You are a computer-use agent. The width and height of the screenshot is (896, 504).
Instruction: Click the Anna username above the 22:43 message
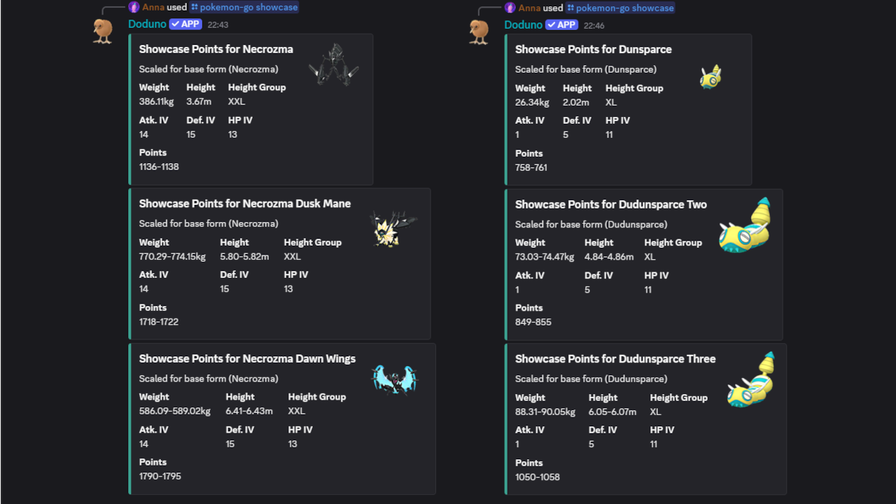click(x=153, y=7)
